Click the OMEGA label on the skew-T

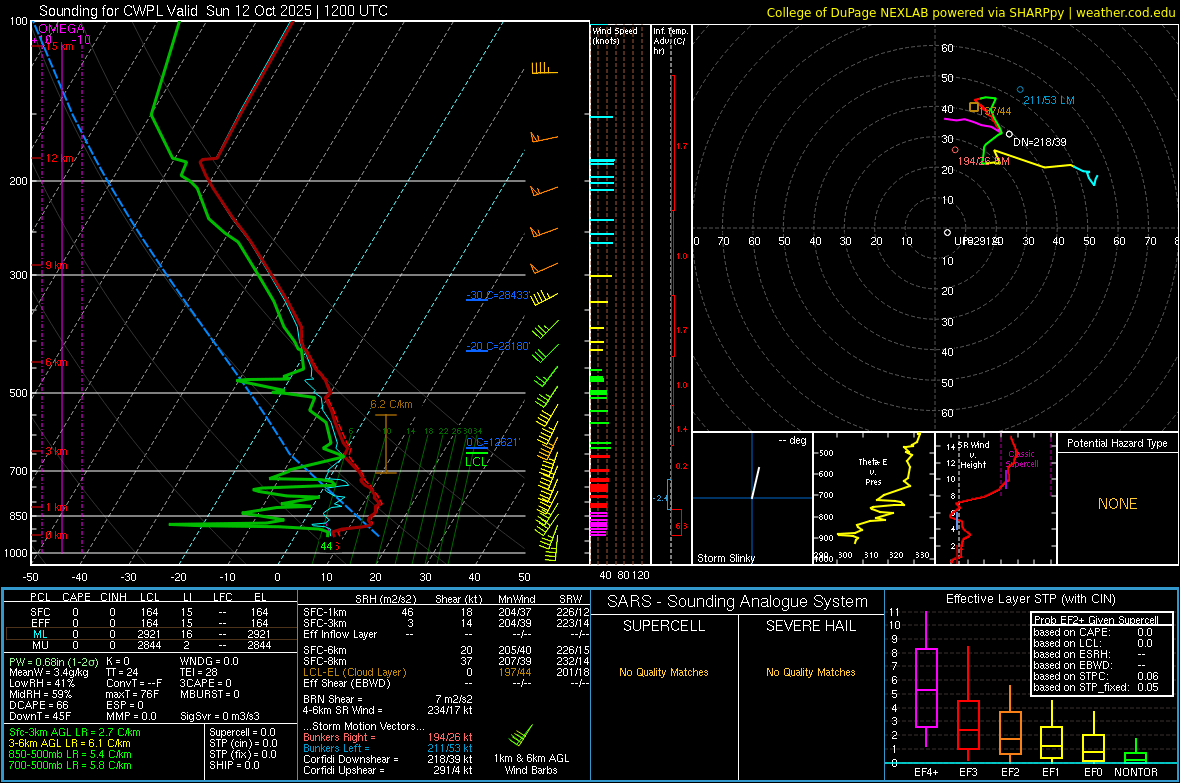tap(62, 29)
